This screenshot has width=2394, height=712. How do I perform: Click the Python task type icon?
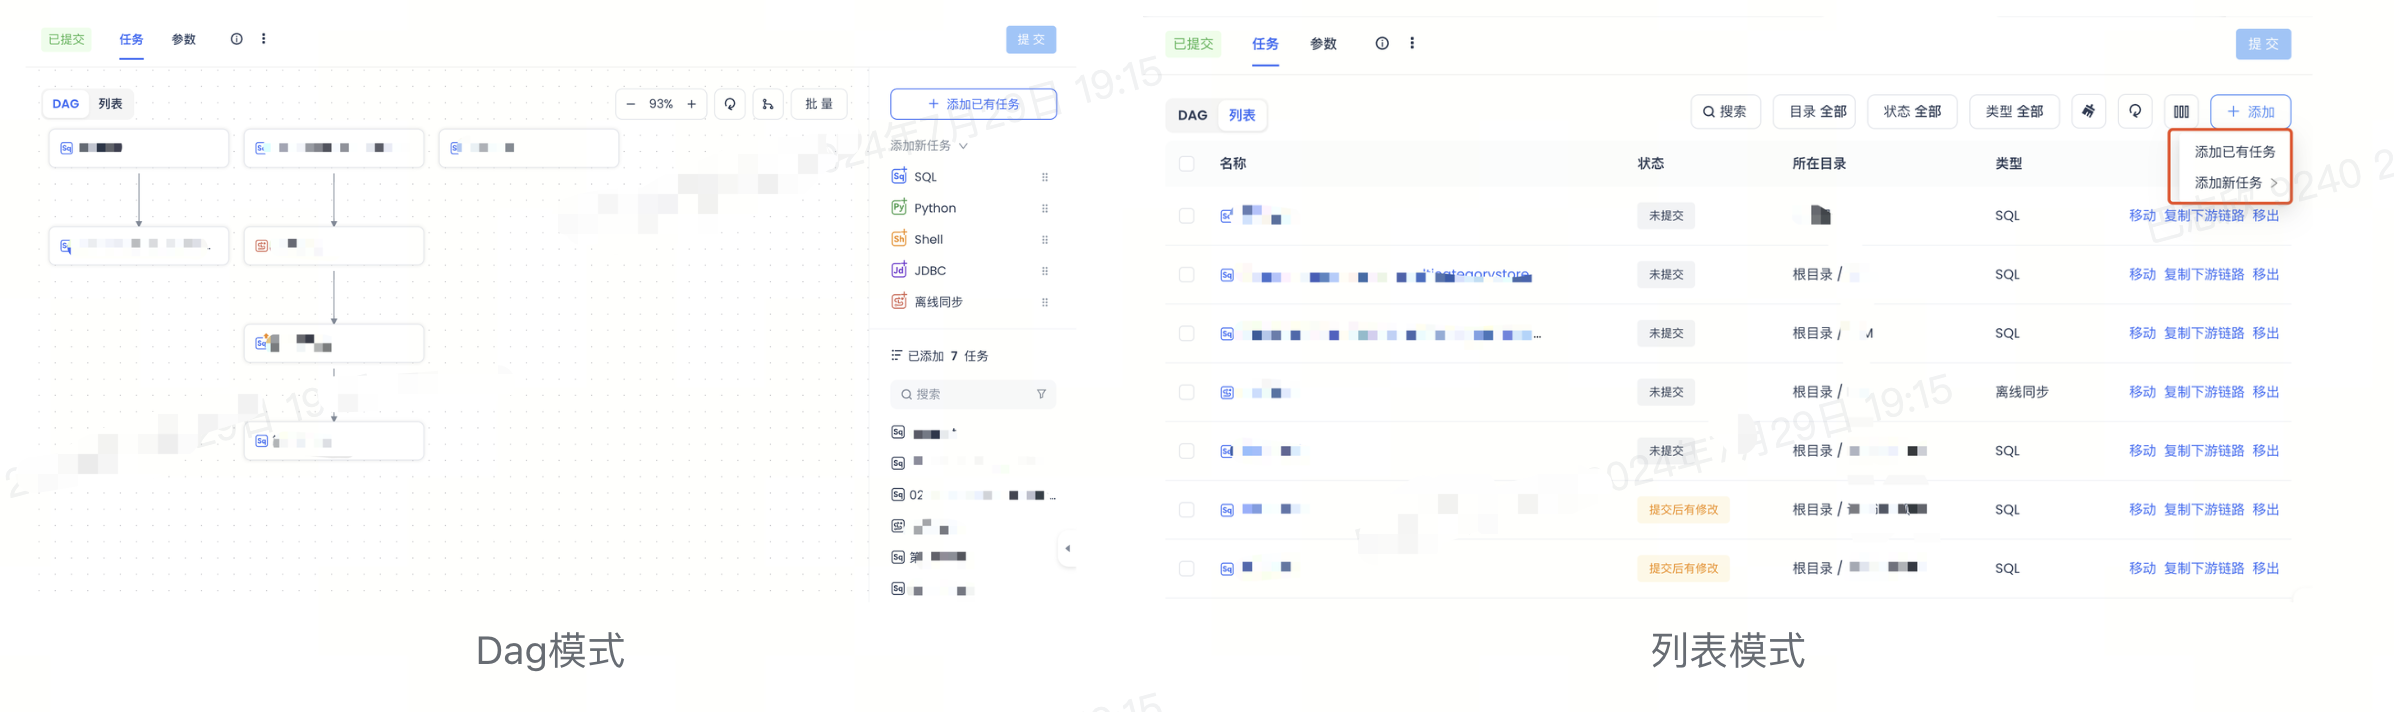pos(898,208)
